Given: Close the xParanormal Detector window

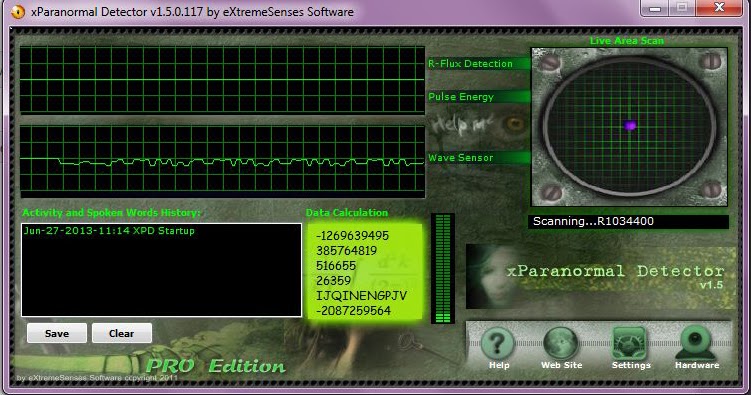Looking at the screenshot, I should (x=719, y=8).
